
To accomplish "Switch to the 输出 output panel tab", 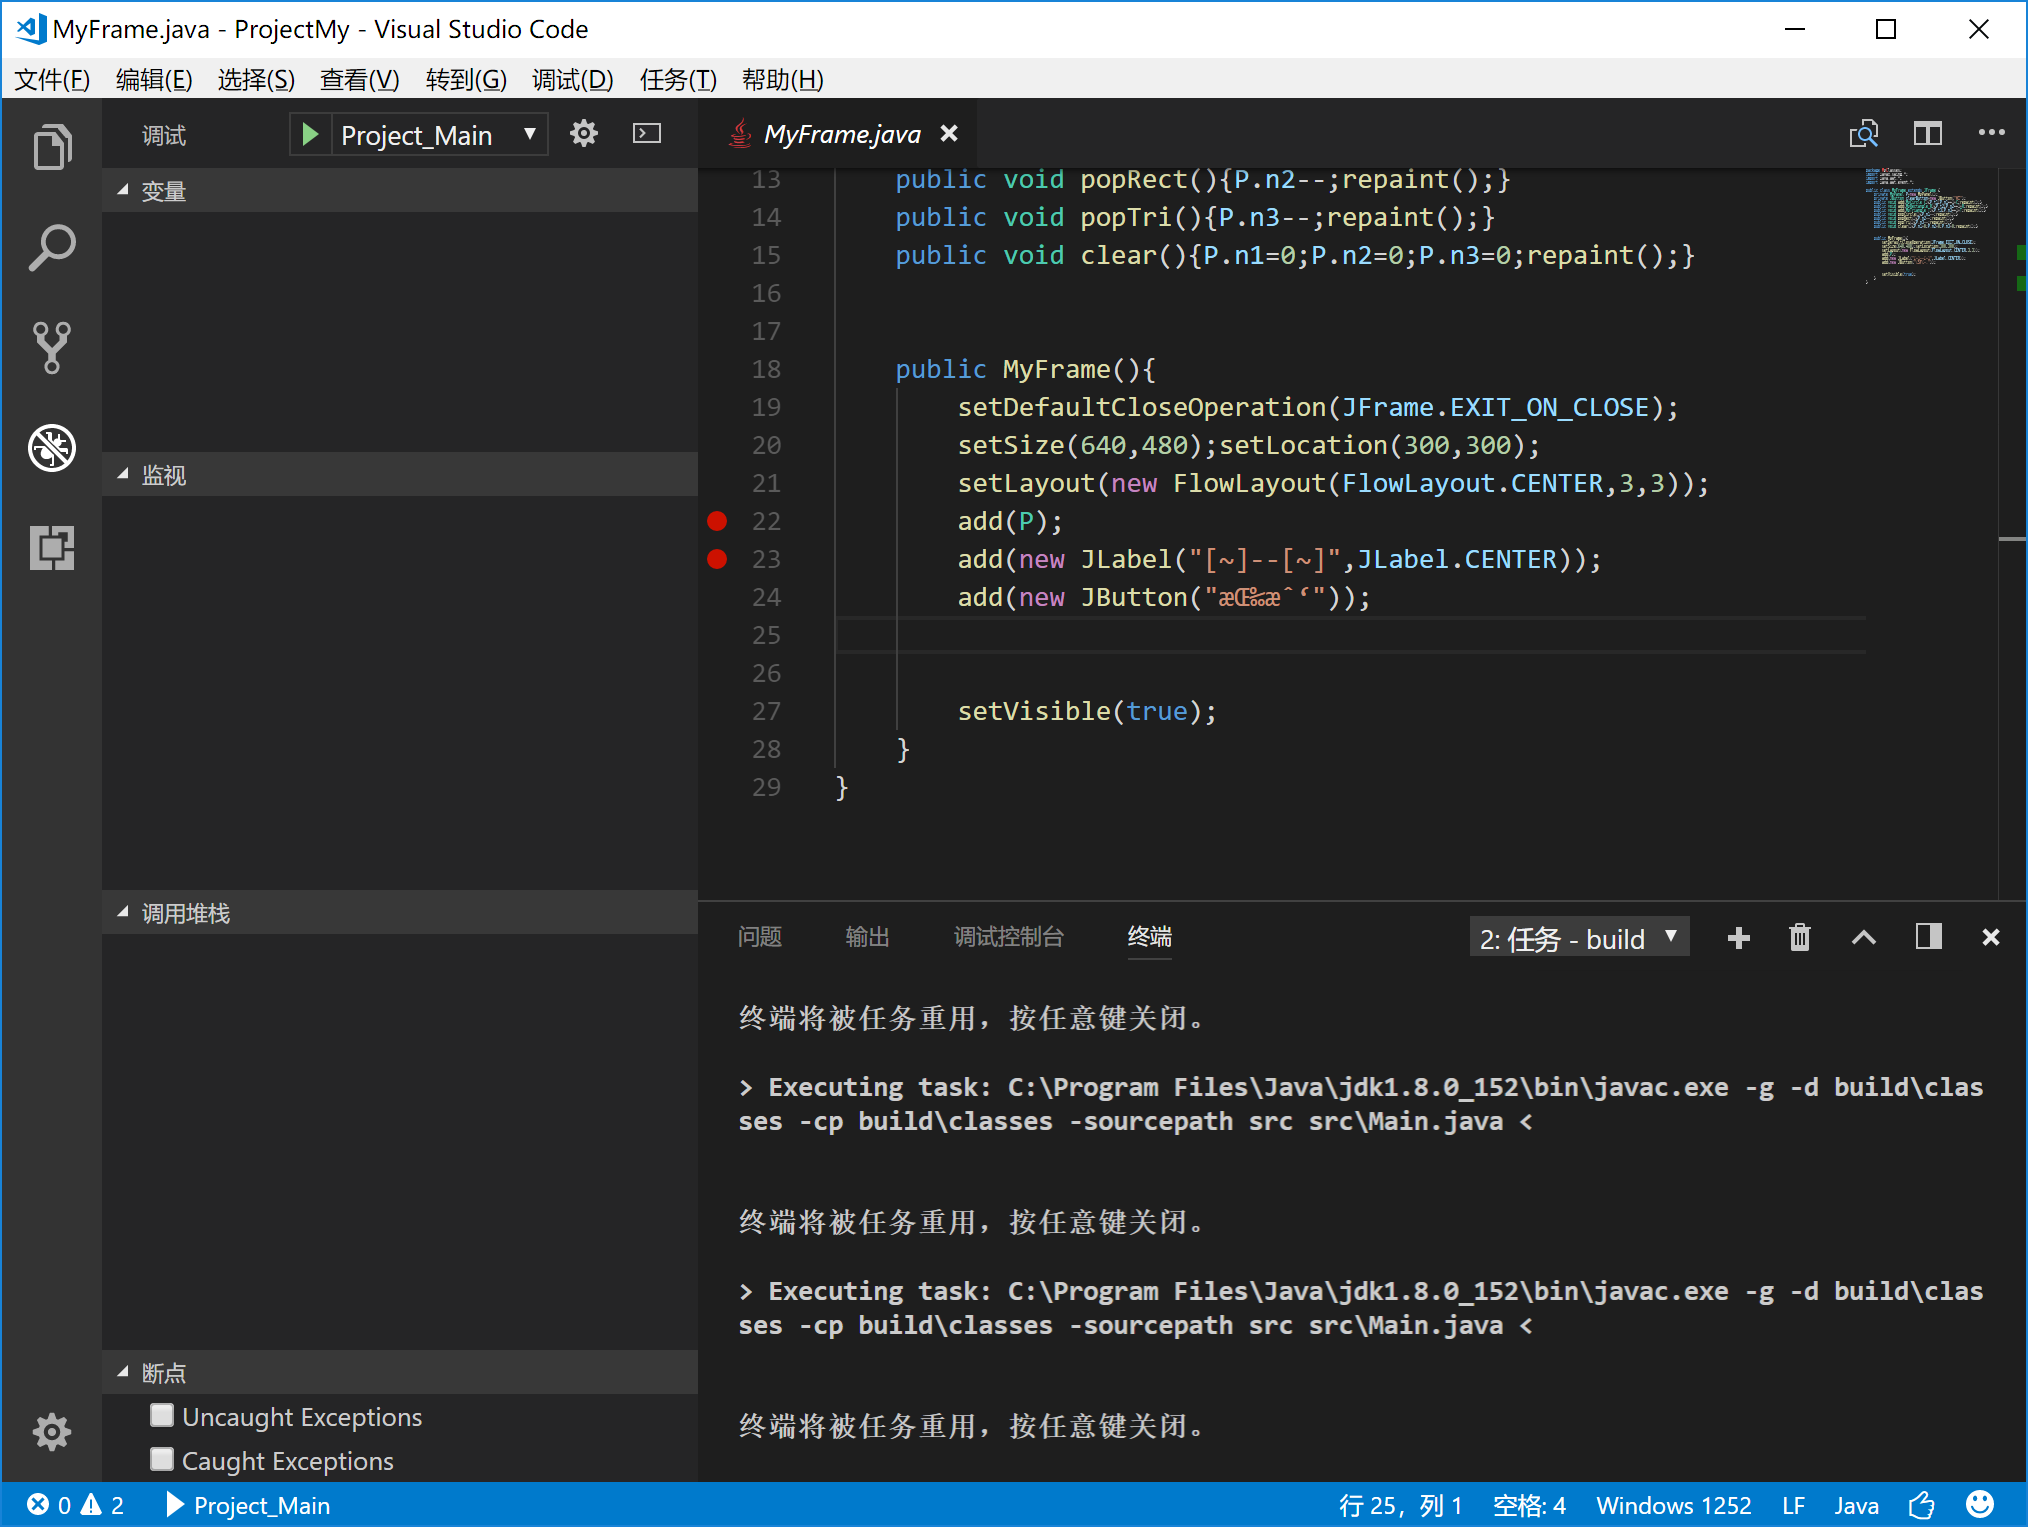I will pyautogui.click(x=866, y=937).
